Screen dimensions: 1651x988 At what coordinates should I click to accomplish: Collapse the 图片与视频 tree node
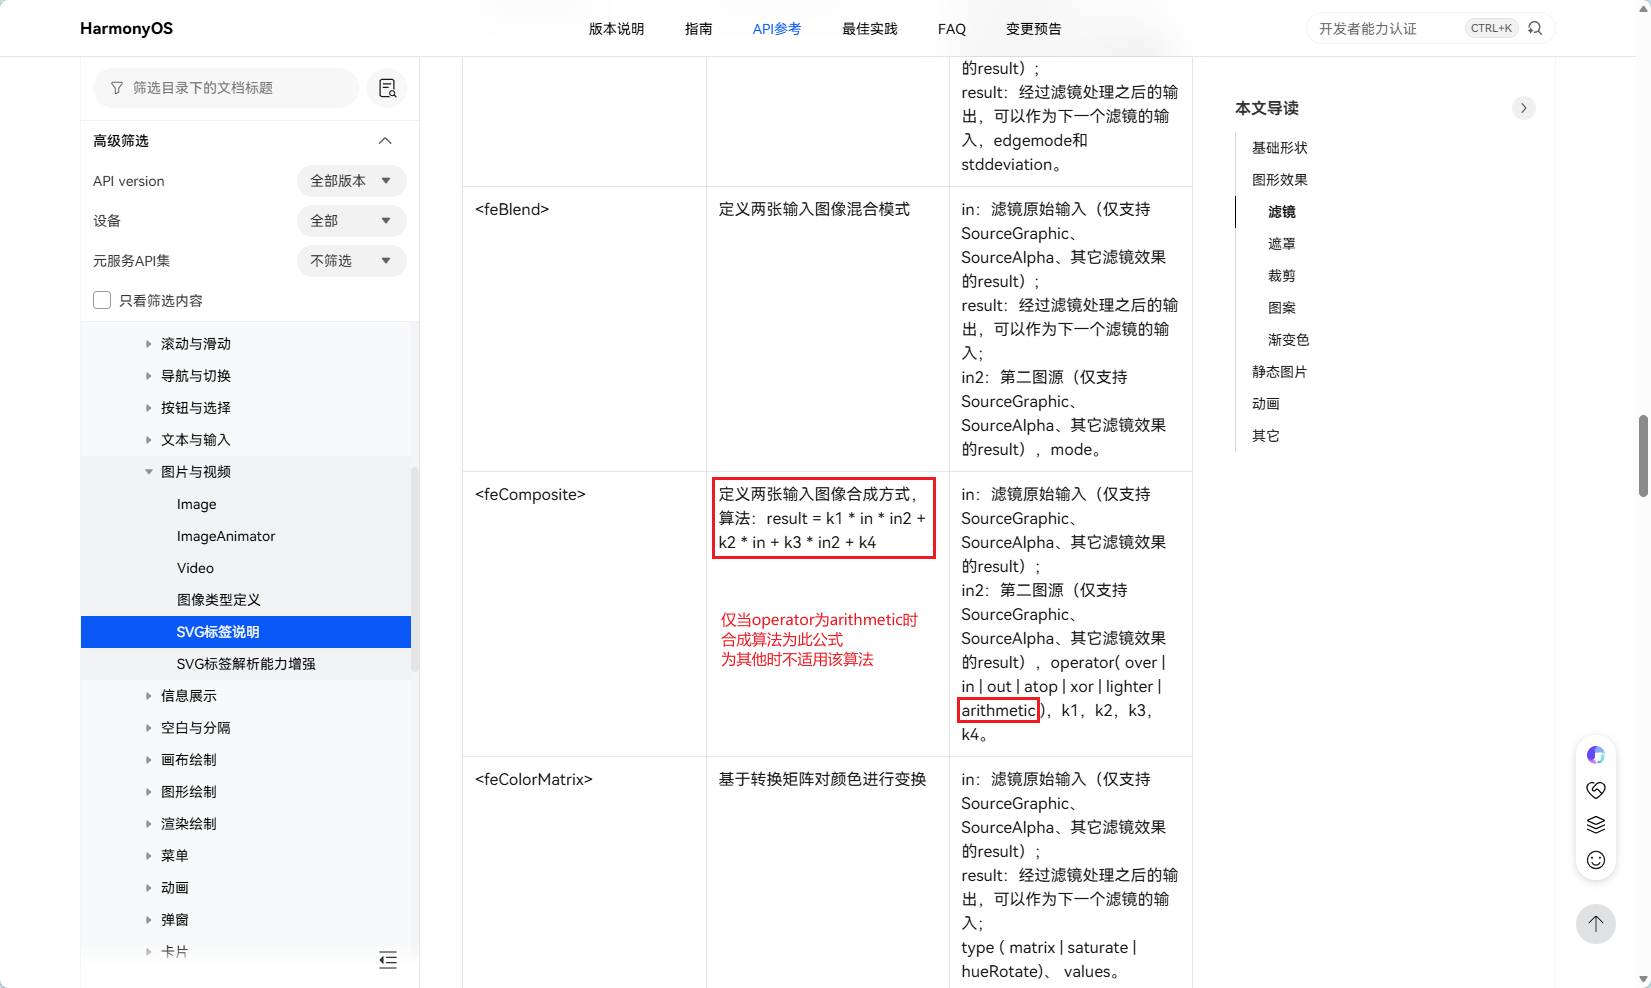[x=148, y=472]
